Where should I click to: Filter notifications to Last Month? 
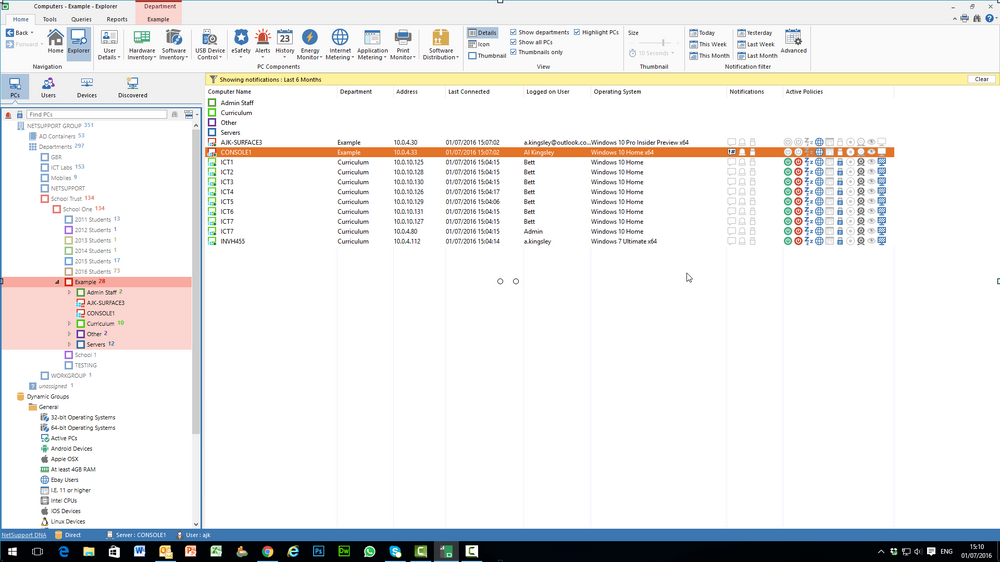[x=757, y=55]
